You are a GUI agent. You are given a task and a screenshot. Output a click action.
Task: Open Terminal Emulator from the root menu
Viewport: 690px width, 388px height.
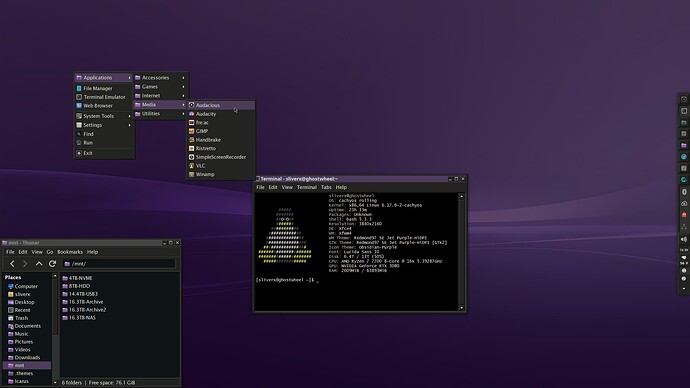(104, 97)
